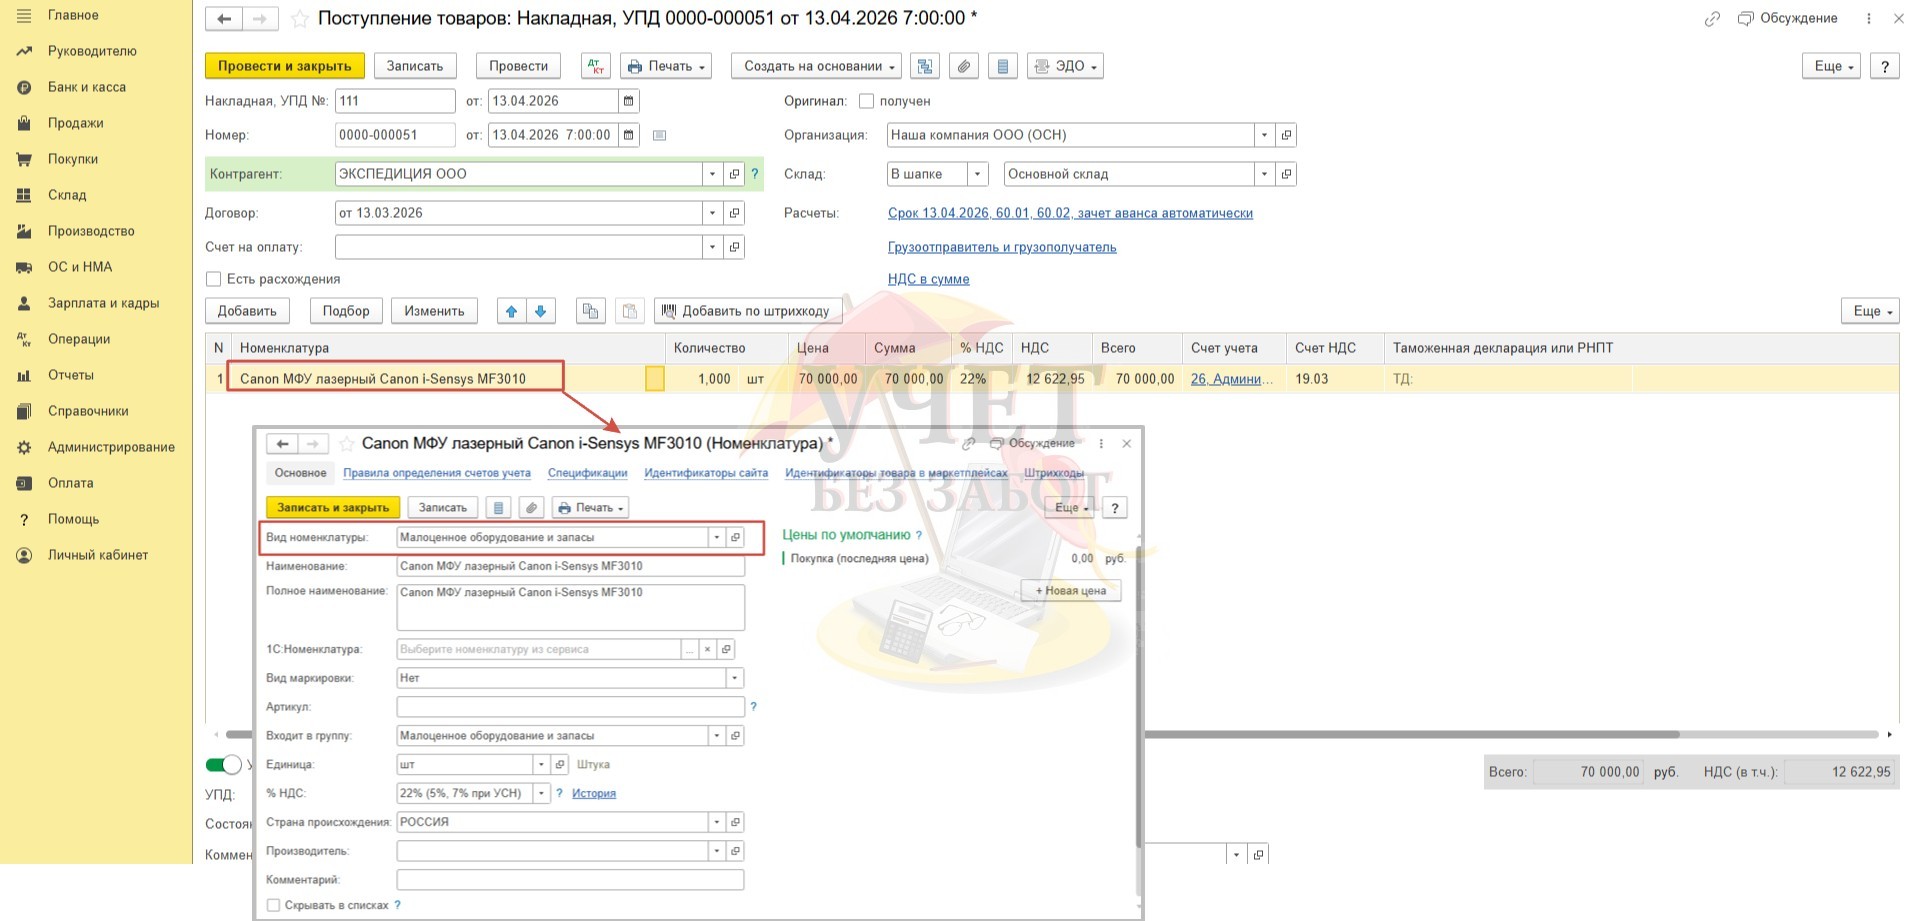Mark document as favorite with star icon
1920x921 pixels.
click(299, 18)
